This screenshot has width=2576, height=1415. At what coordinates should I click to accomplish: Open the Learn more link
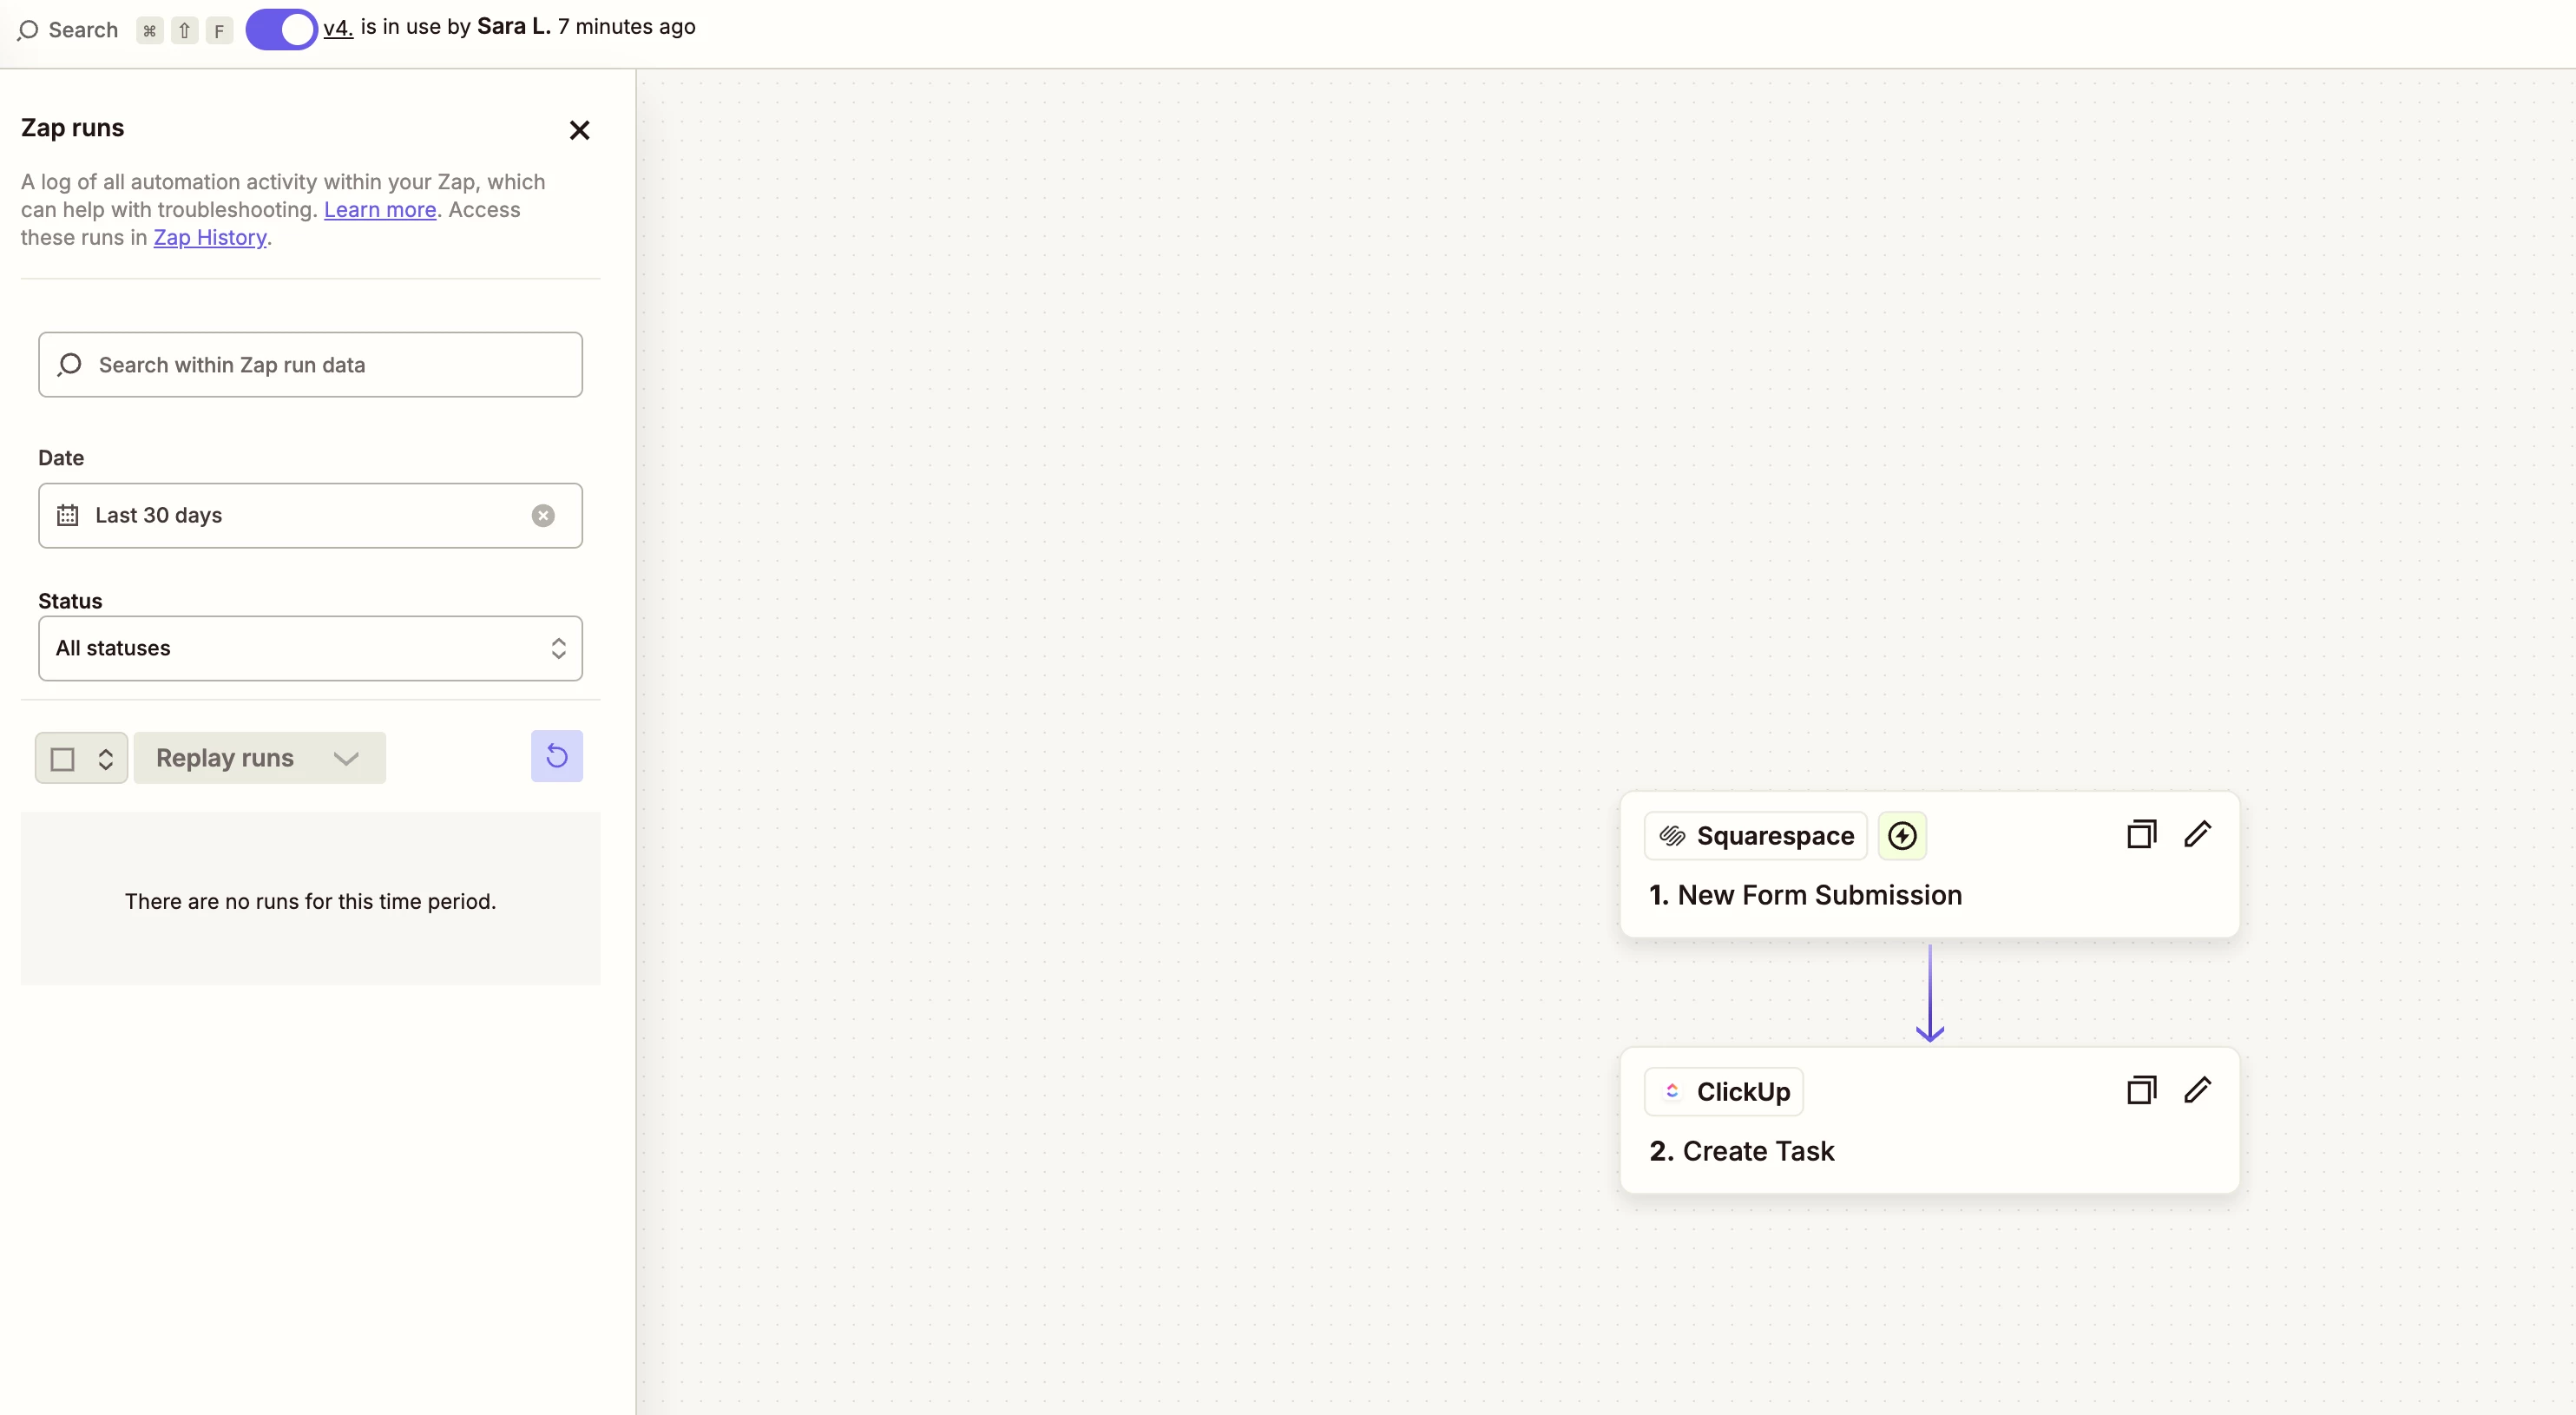pyautogui.click(x=380, y=210)
